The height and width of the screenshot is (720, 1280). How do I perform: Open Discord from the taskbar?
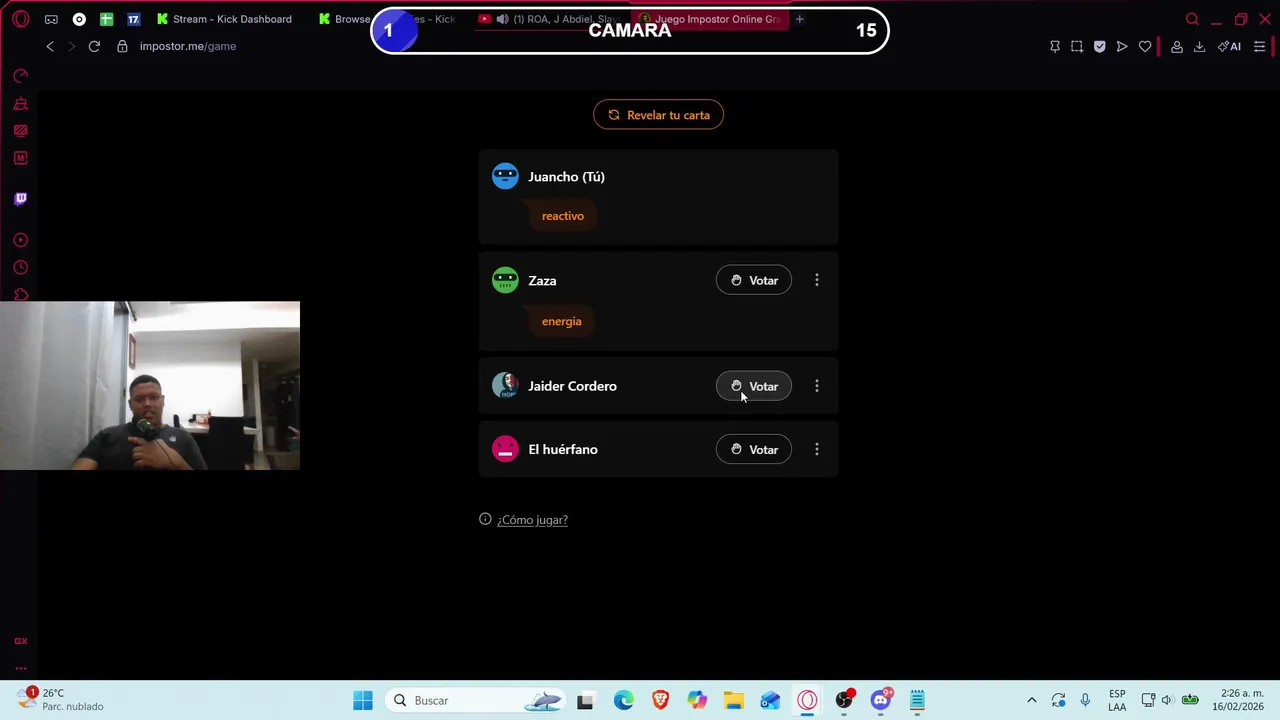tap(881, 700)
